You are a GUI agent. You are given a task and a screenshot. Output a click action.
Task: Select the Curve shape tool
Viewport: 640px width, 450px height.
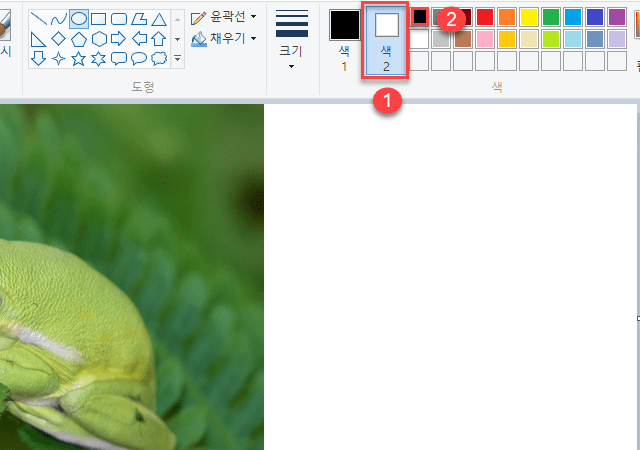coord(58,19)
